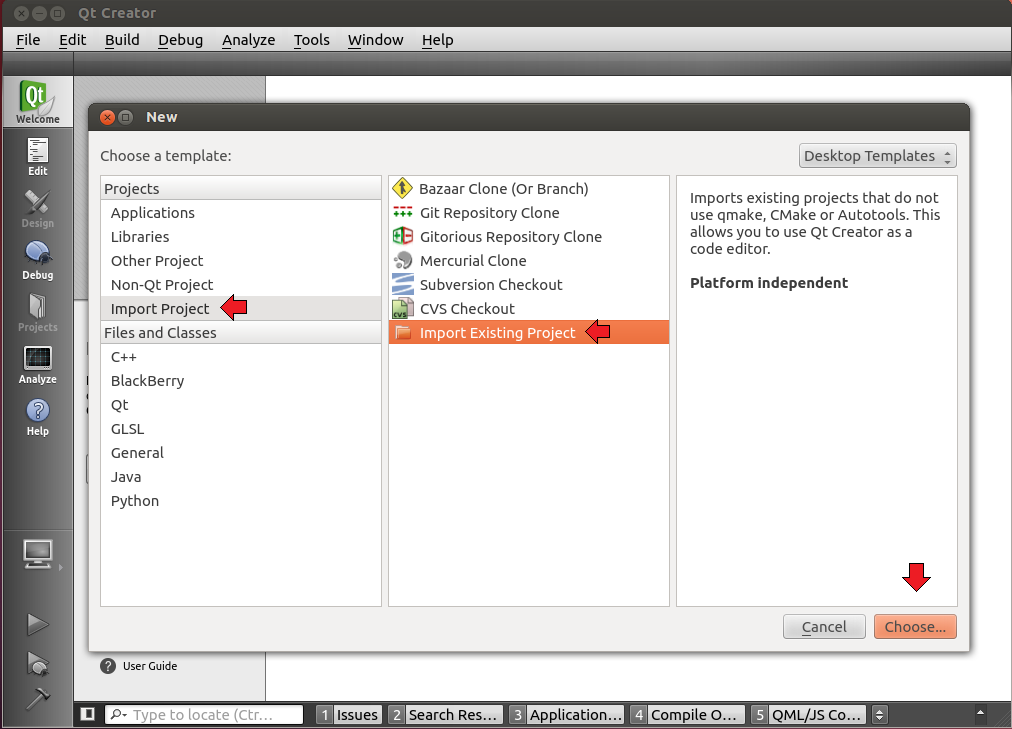
Task: Select Bazaar Clone (Or Branch) template
Action: click(529, 188)
